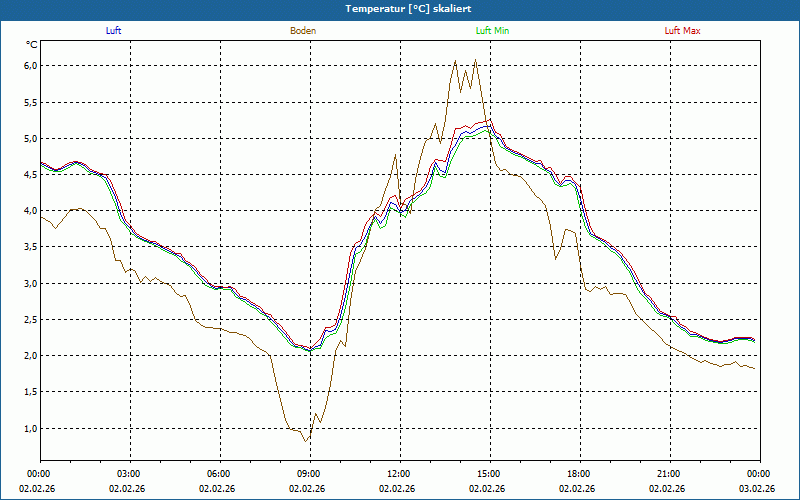This screenshot has width=800, height=500.
Task: Click the 15:00 time axis label
Action: 488,474
